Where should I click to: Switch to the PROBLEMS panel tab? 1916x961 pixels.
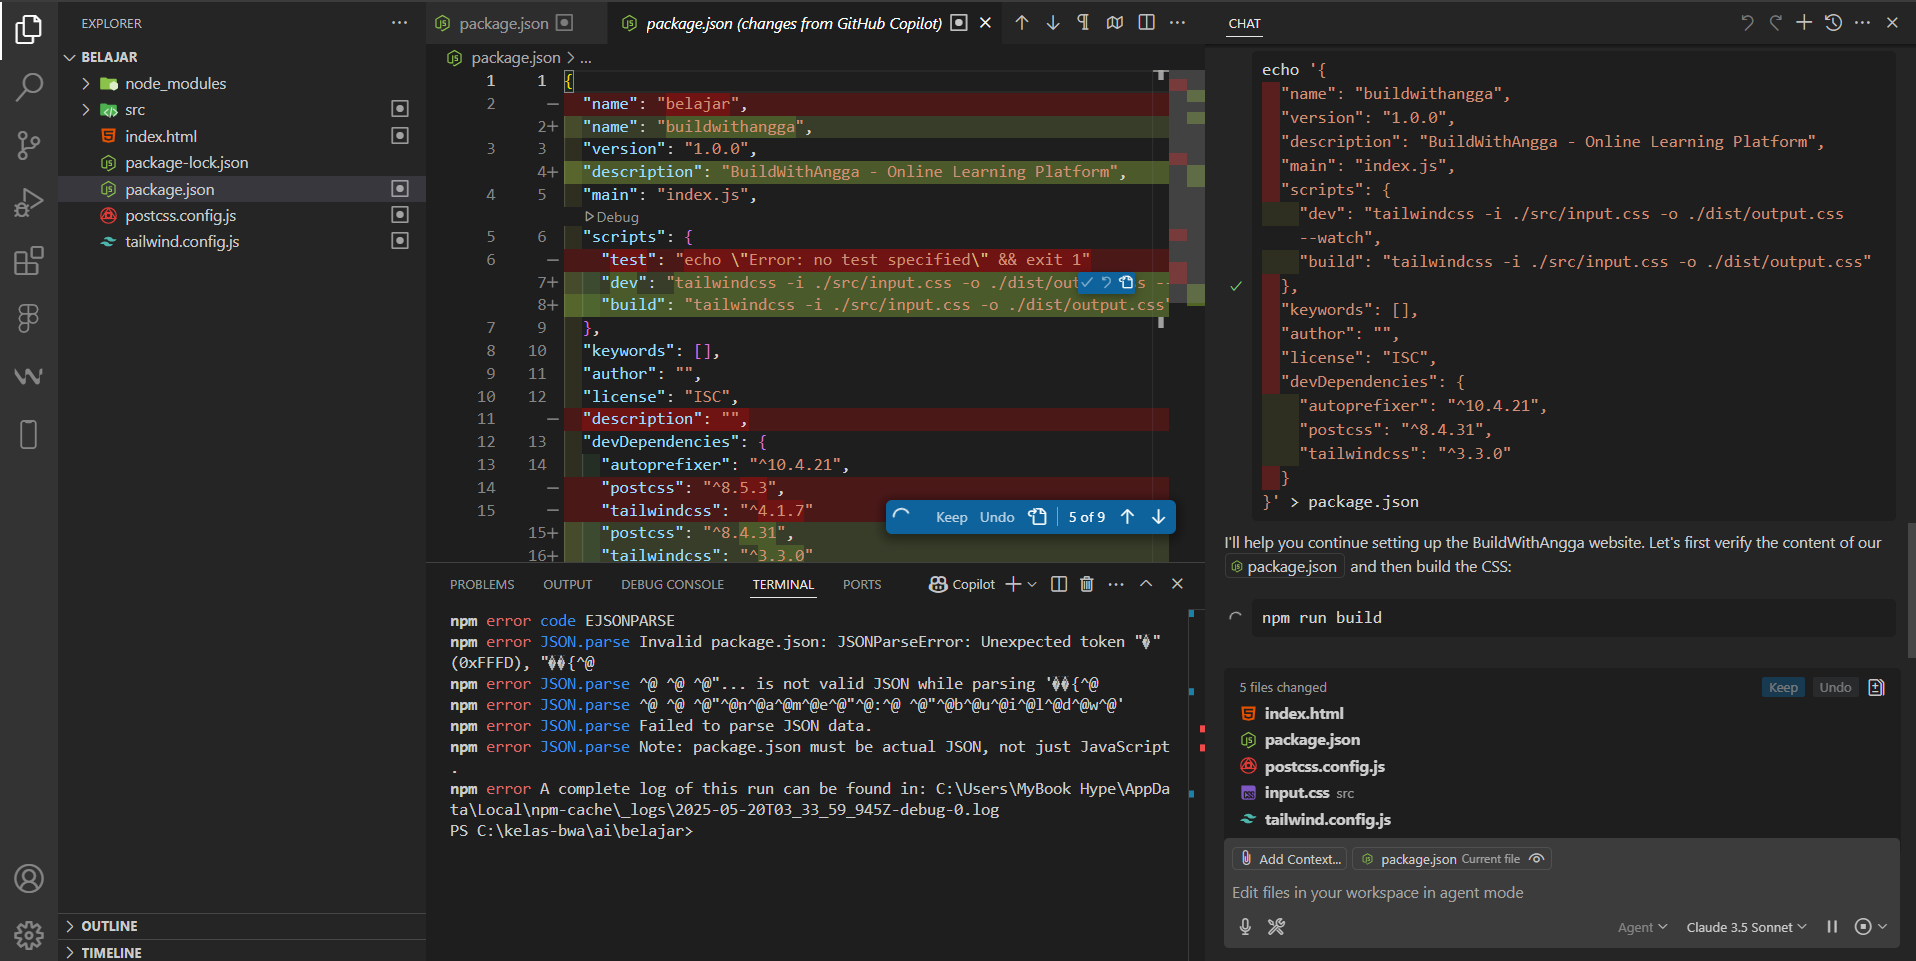pyautogui.click(x=482, y=585)
